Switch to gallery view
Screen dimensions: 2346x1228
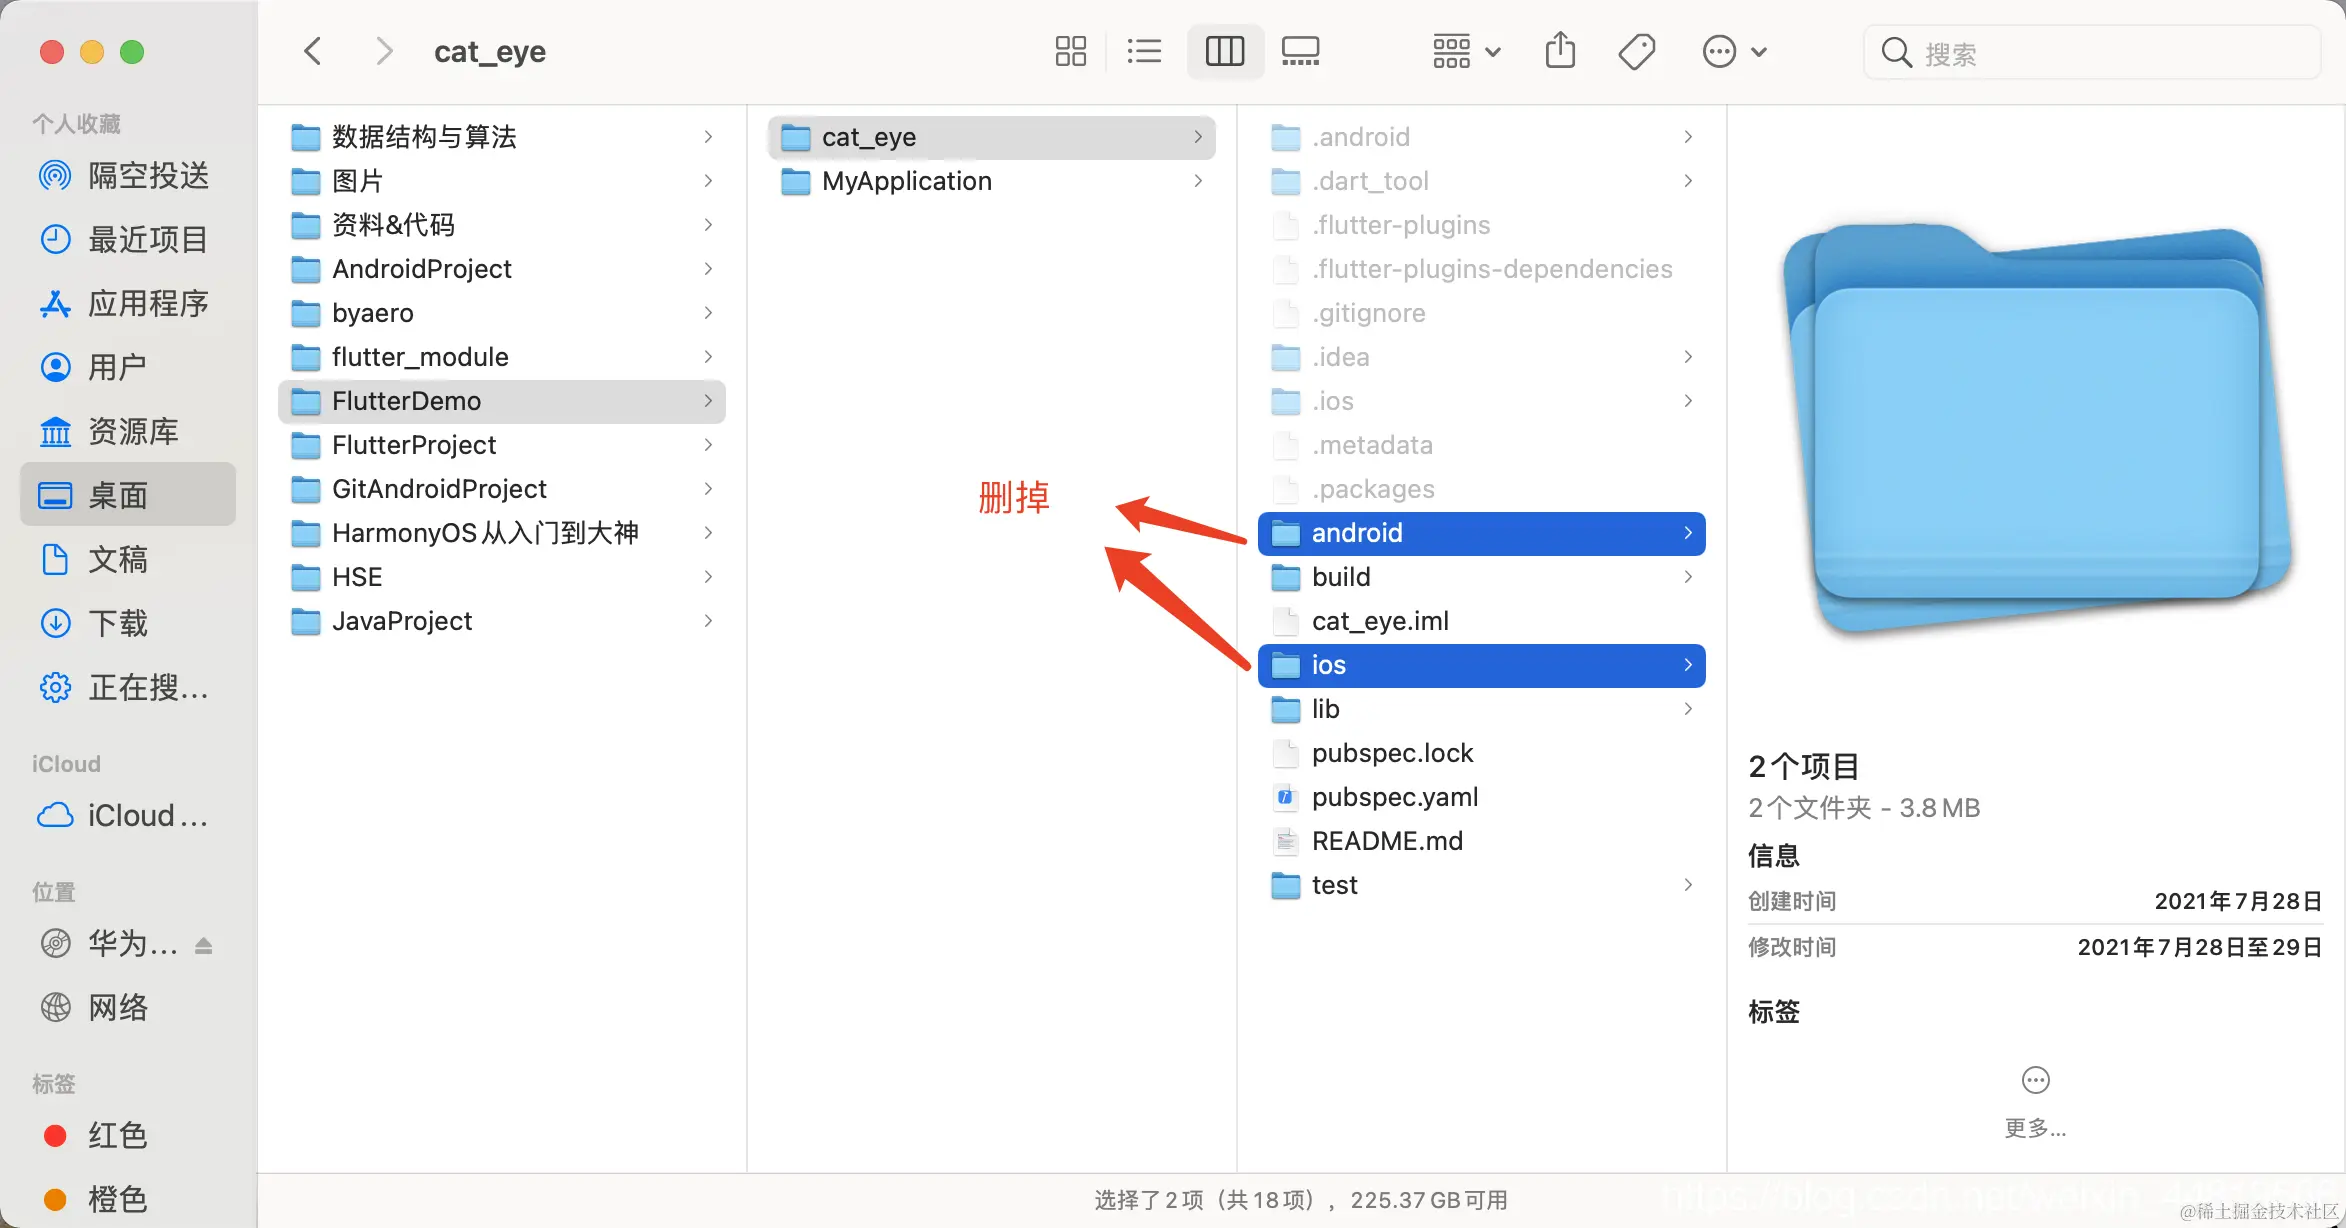pos(1300,52)
